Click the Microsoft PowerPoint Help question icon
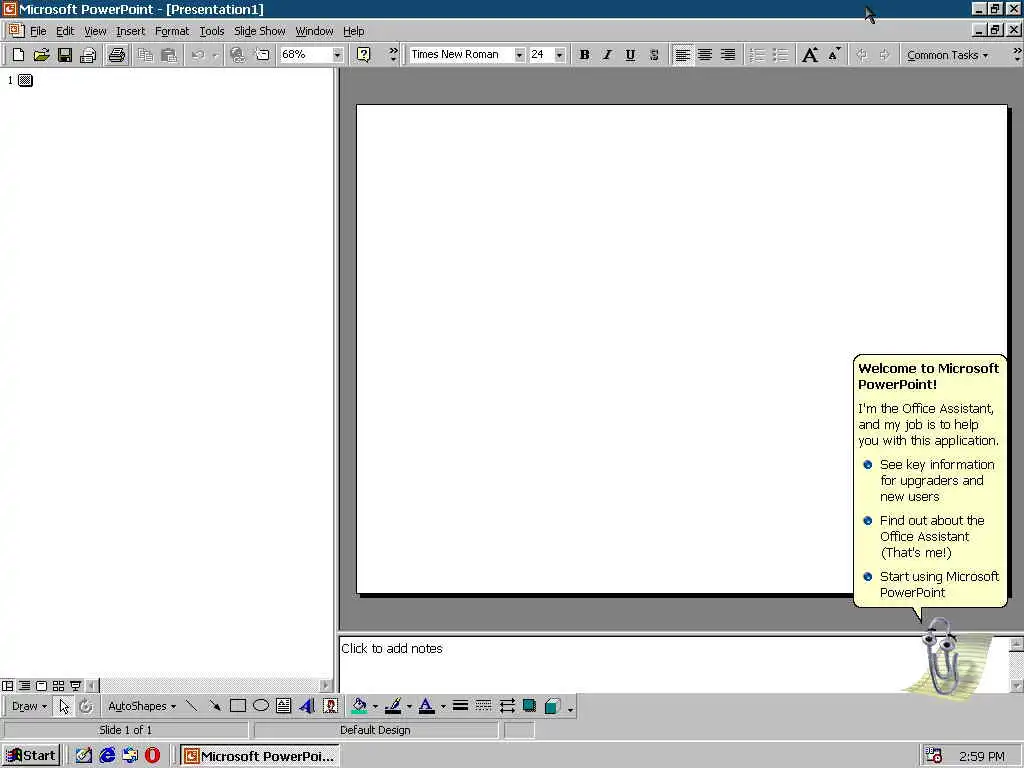The width and height of the screenshot is (1024, 768). coord(364,55)
